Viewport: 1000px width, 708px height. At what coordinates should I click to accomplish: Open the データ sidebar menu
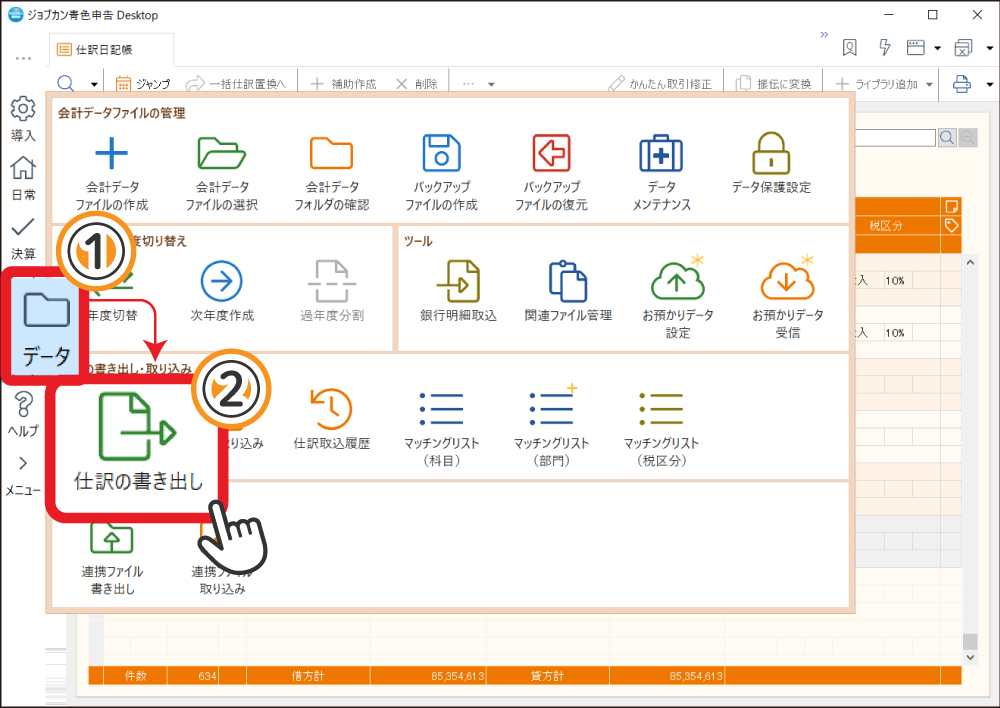click(44, 325)
